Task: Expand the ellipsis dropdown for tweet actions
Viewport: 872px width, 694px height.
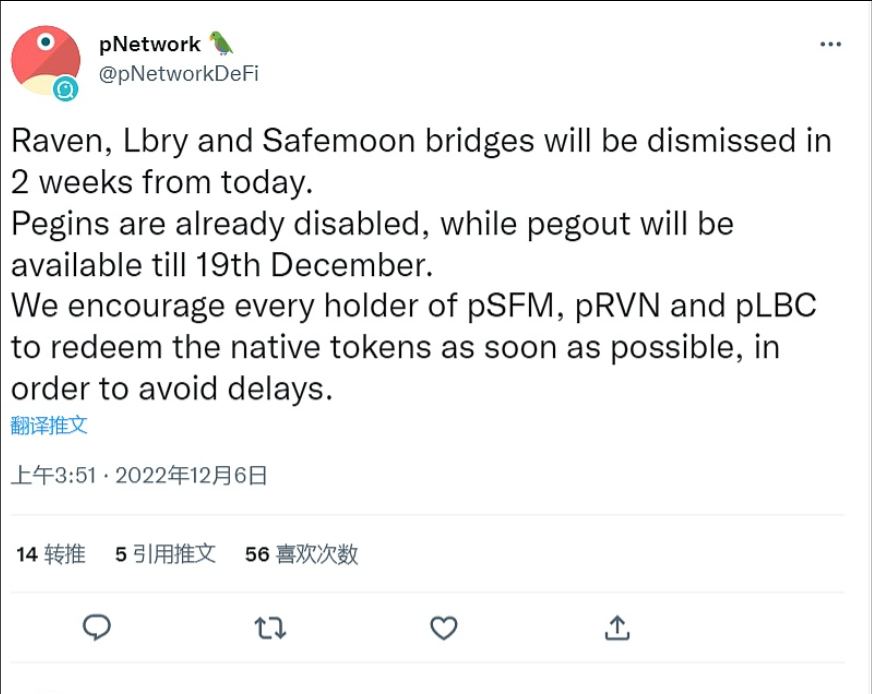Action: pos(830,44)
